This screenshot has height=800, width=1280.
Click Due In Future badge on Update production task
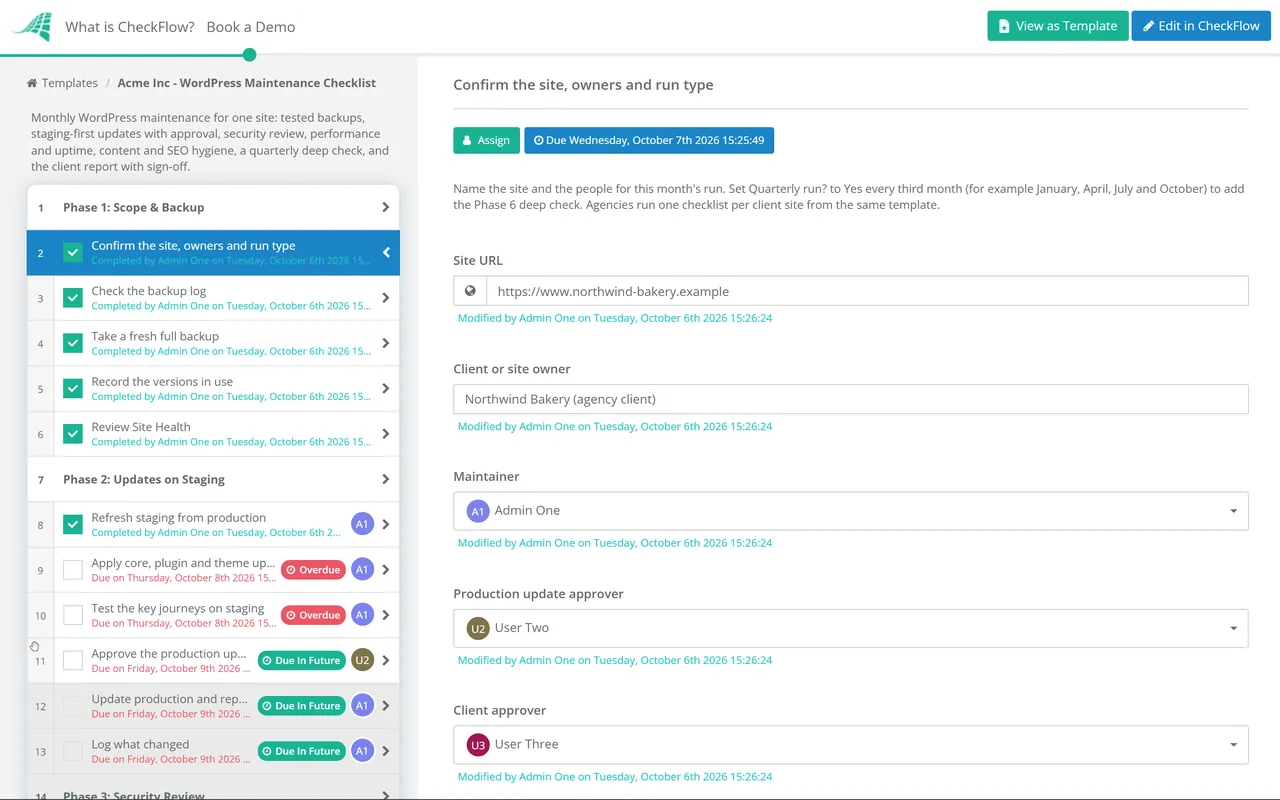point(301,706)
